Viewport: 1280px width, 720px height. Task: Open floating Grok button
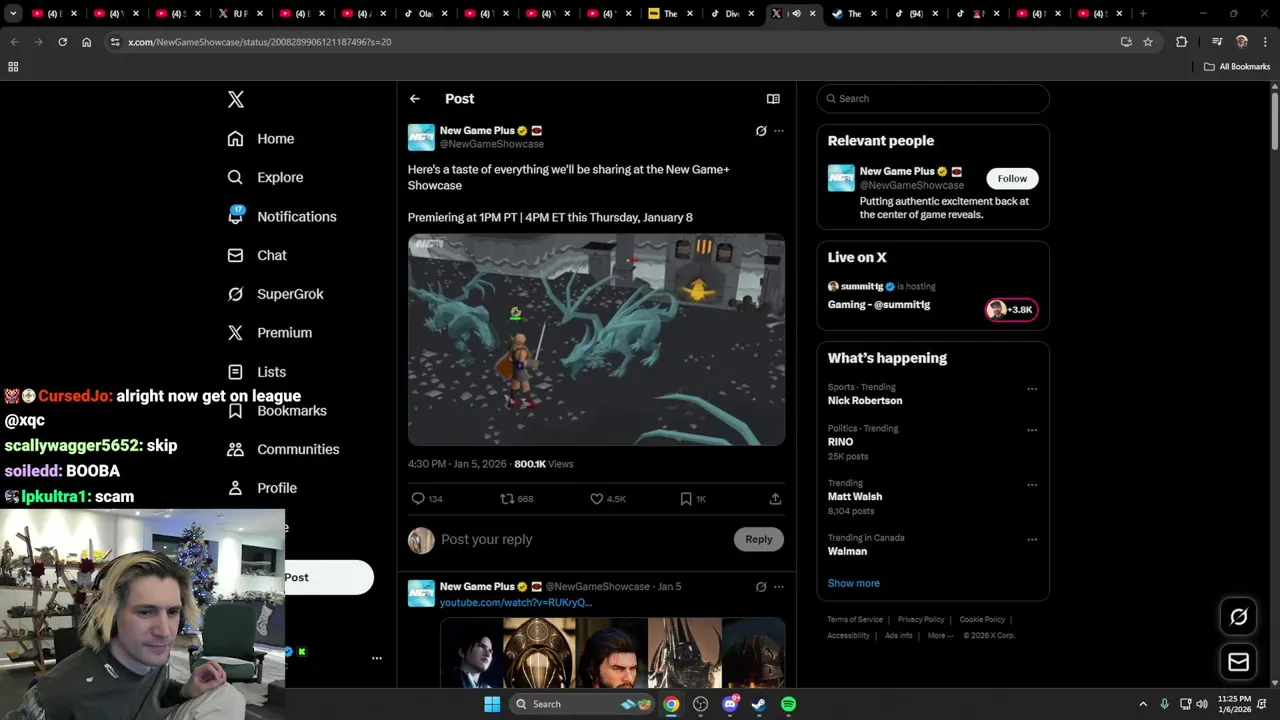[1238, 617]
